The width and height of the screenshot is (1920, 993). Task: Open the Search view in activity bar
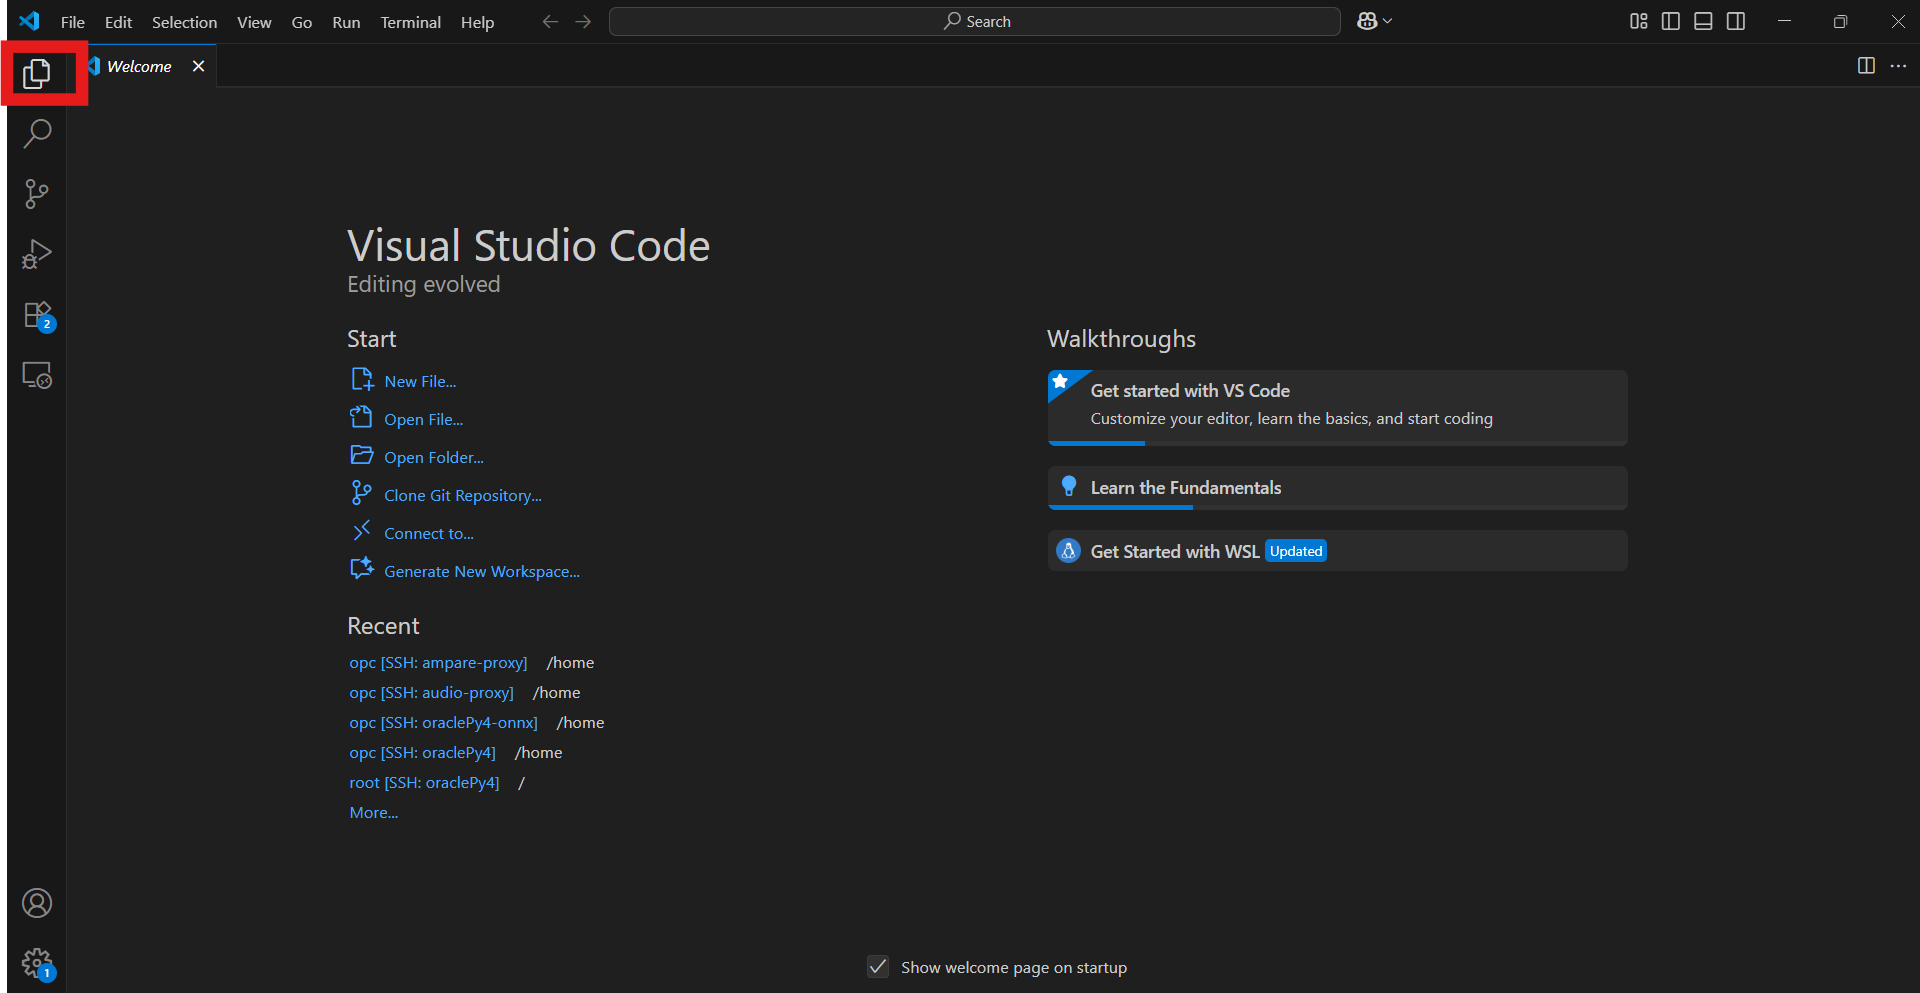click(37, 133)
